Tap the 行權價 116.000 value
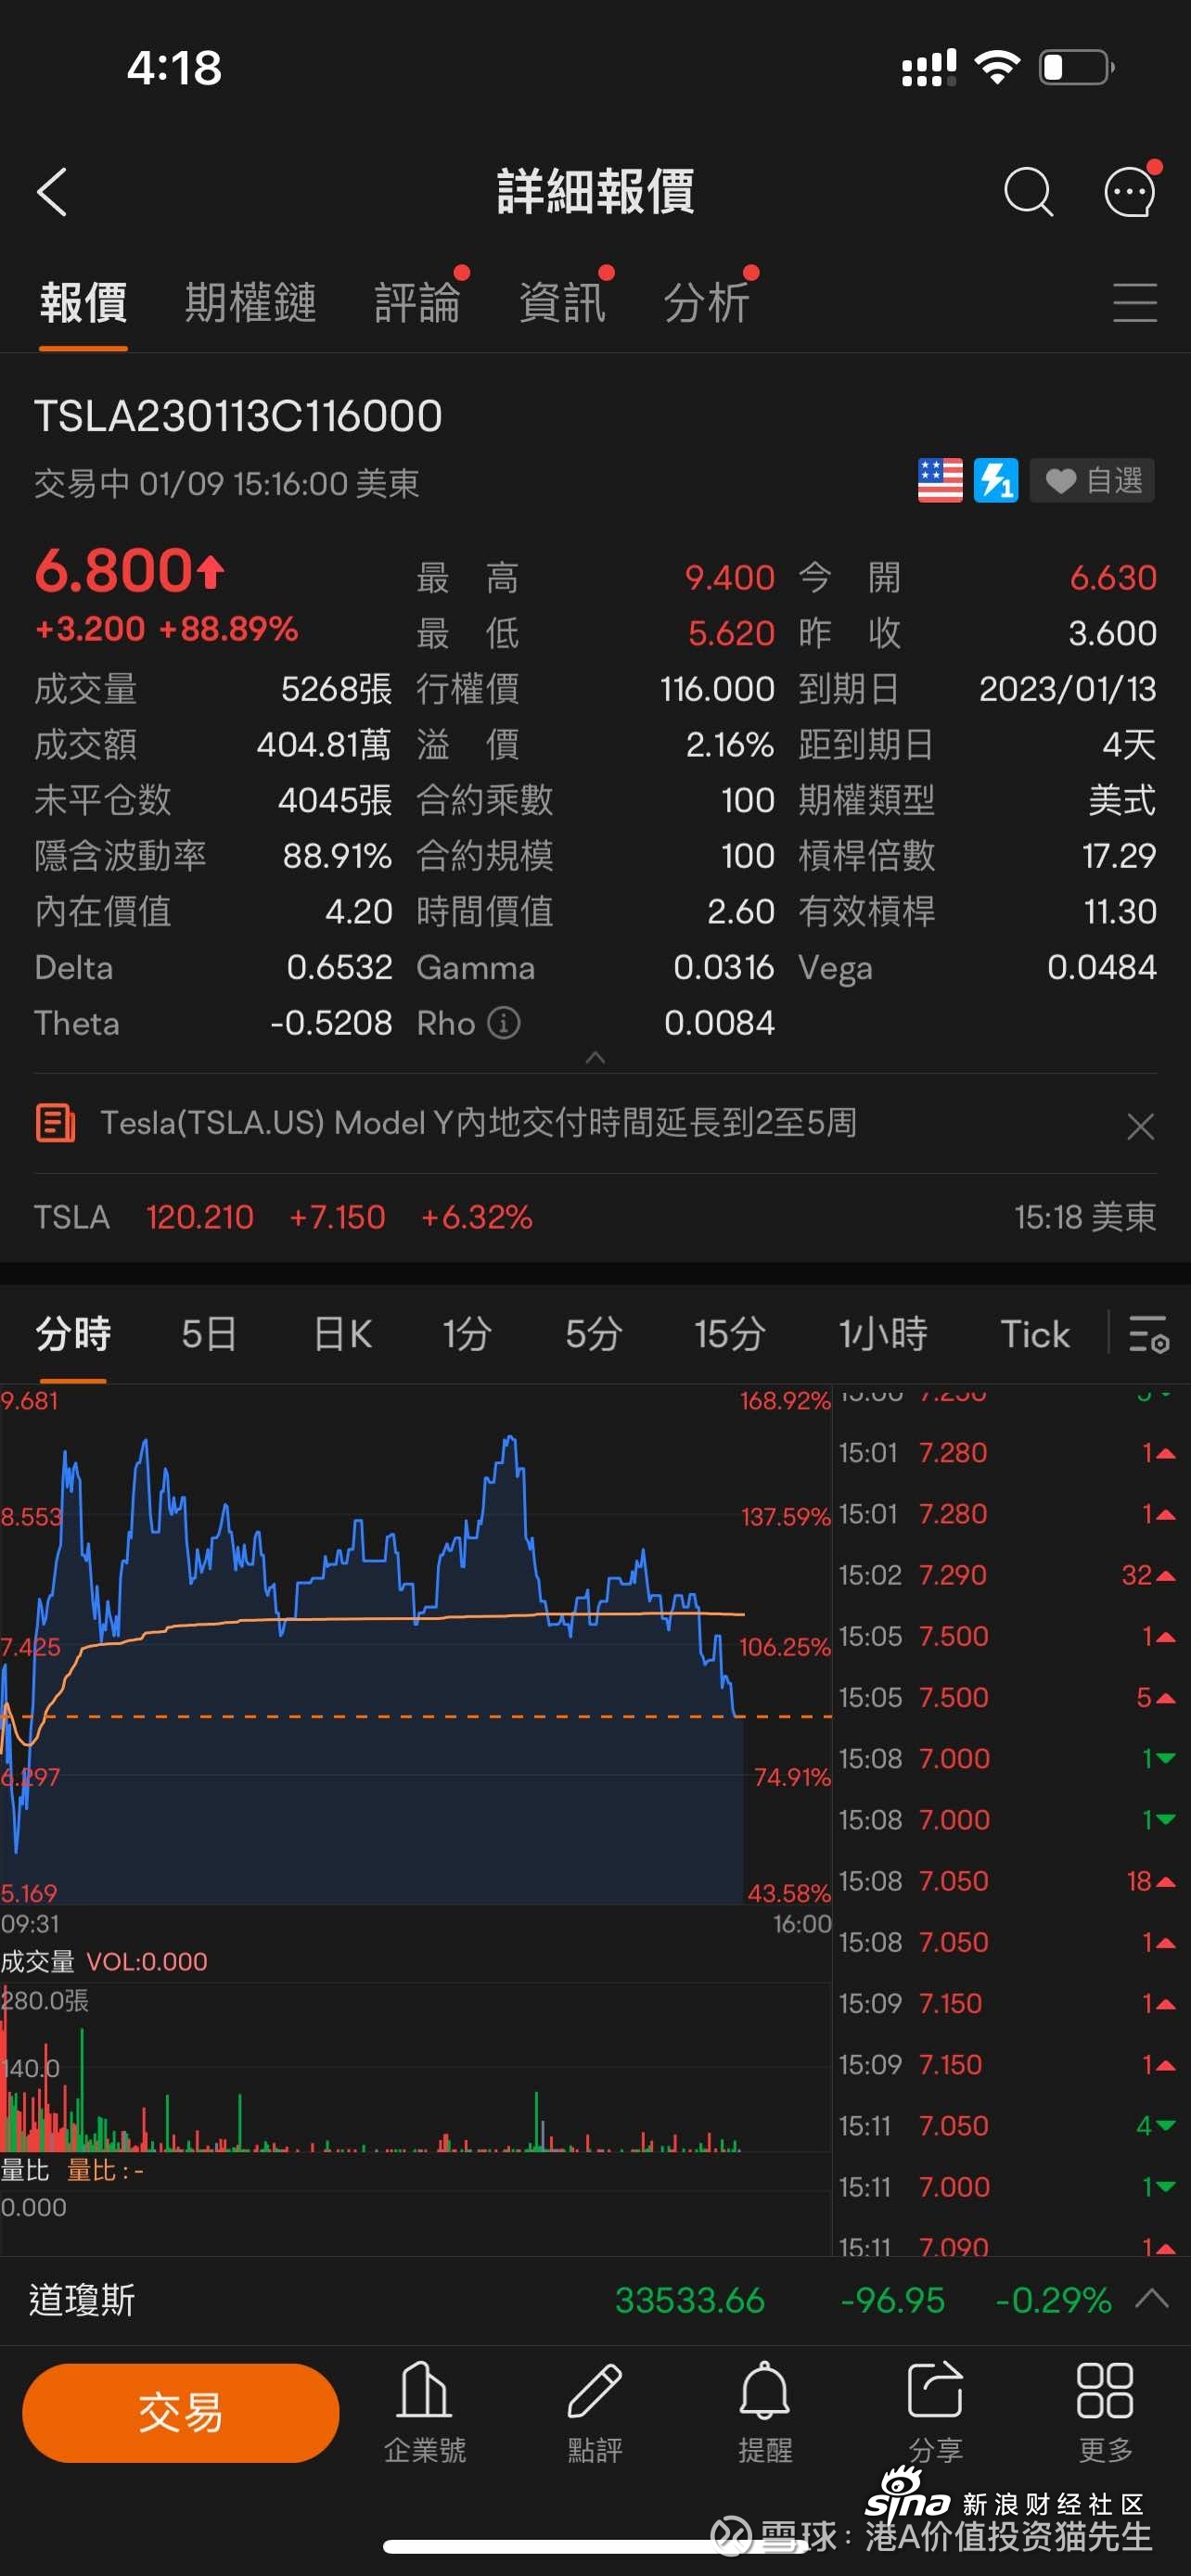This screenshot has width=1191, height=2576. tap(717, 689)
